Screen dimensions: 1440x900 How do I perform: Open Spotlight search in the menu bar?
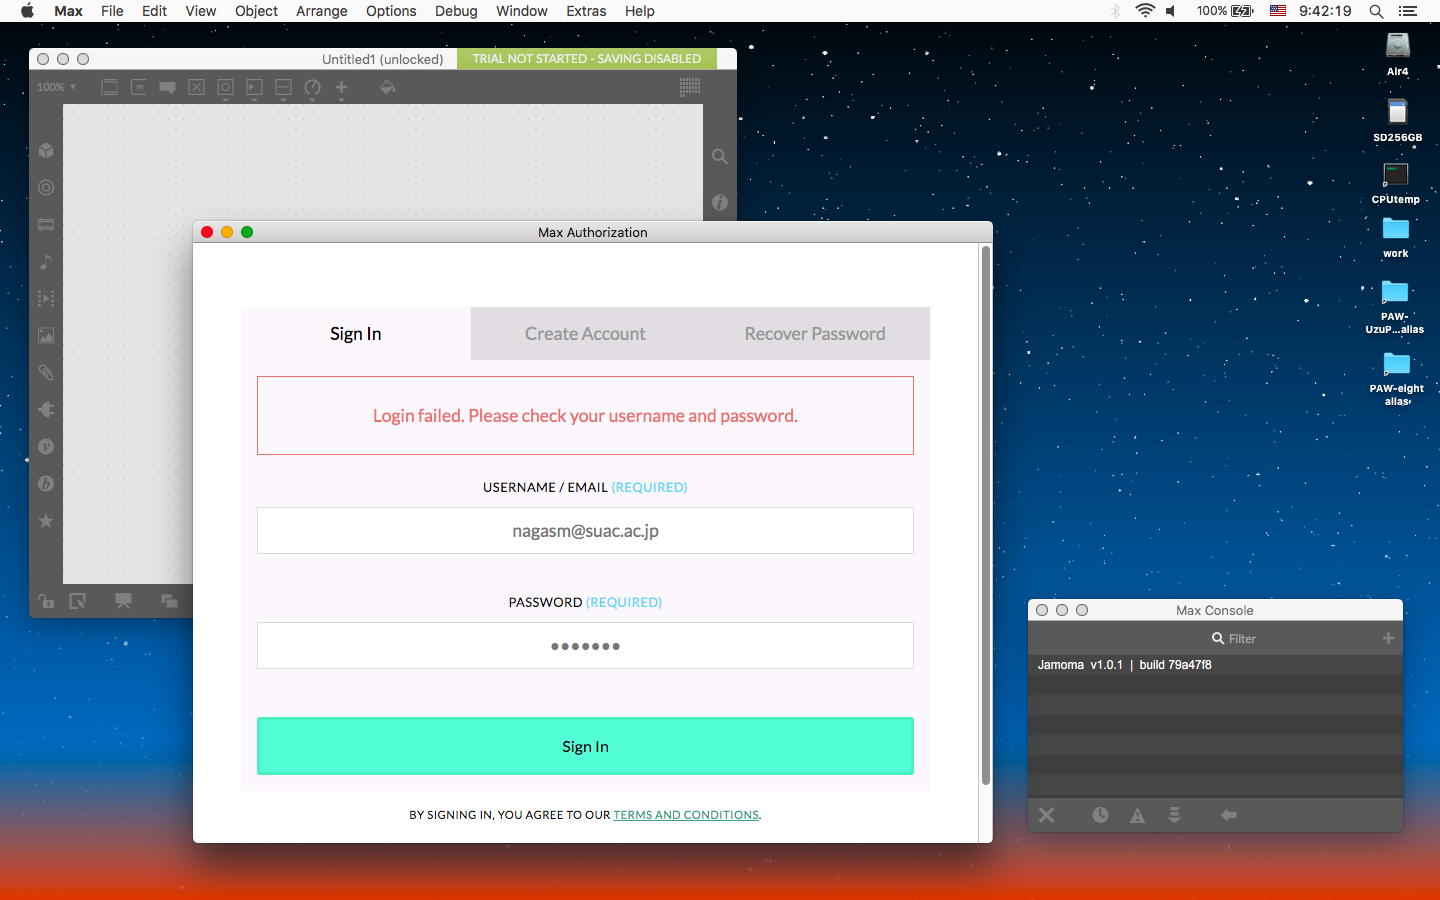coord(1376,11)
